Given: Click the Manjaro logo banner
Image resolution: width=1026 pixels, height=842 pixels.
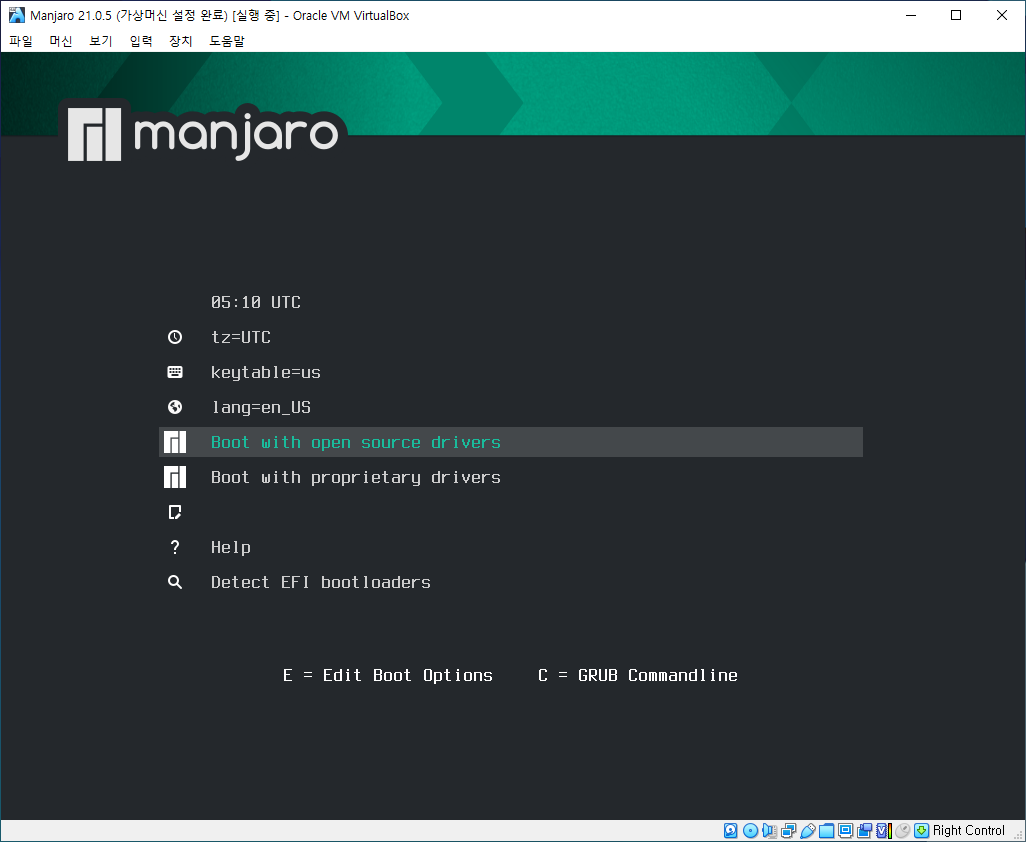Looking at the screenshot, I should pyautogui.click(x=203, y=133).
